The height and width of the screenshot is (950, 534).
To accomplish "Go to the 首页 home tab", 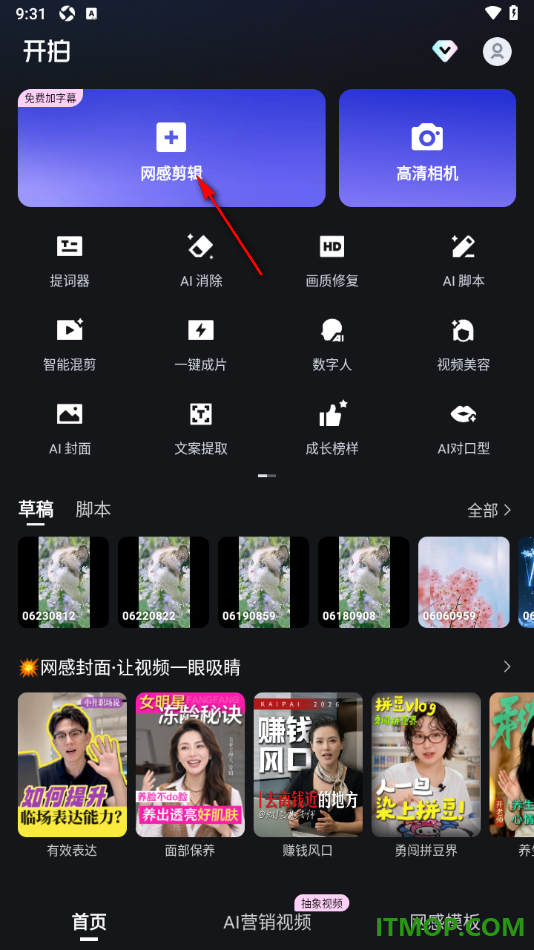I will pyautogui.click(x=89, y=922).
